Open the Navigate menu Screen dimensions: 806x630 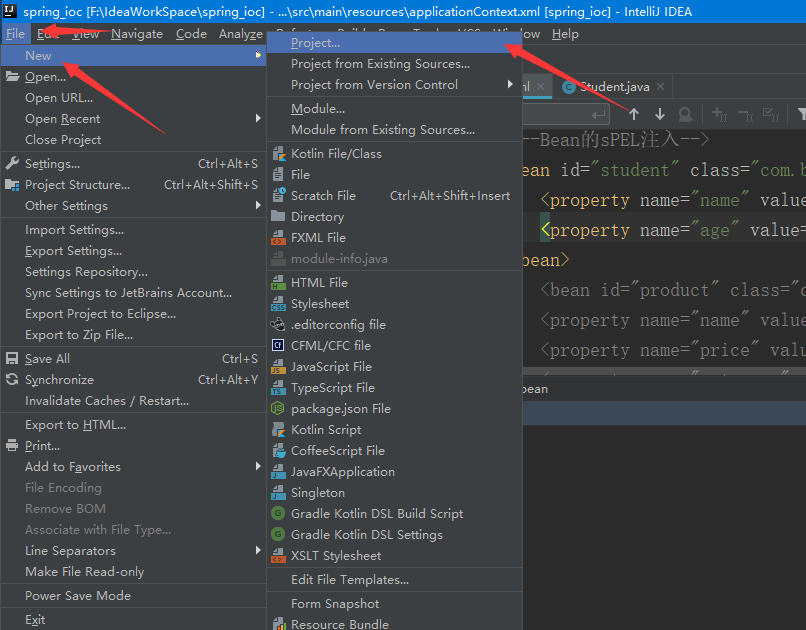pos(137,34)
